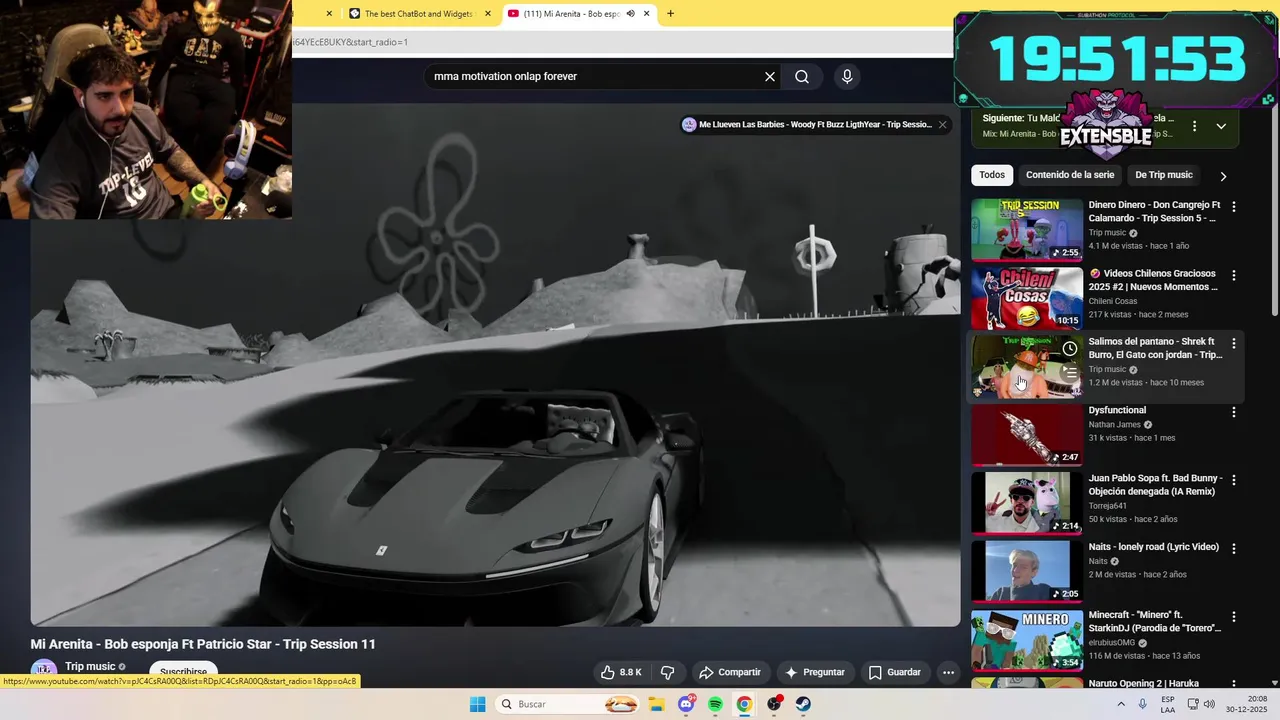Close the 'Me Llueven Las Barbies' overlay card
The image size is (1280, 720).
[x=942, y=125]
